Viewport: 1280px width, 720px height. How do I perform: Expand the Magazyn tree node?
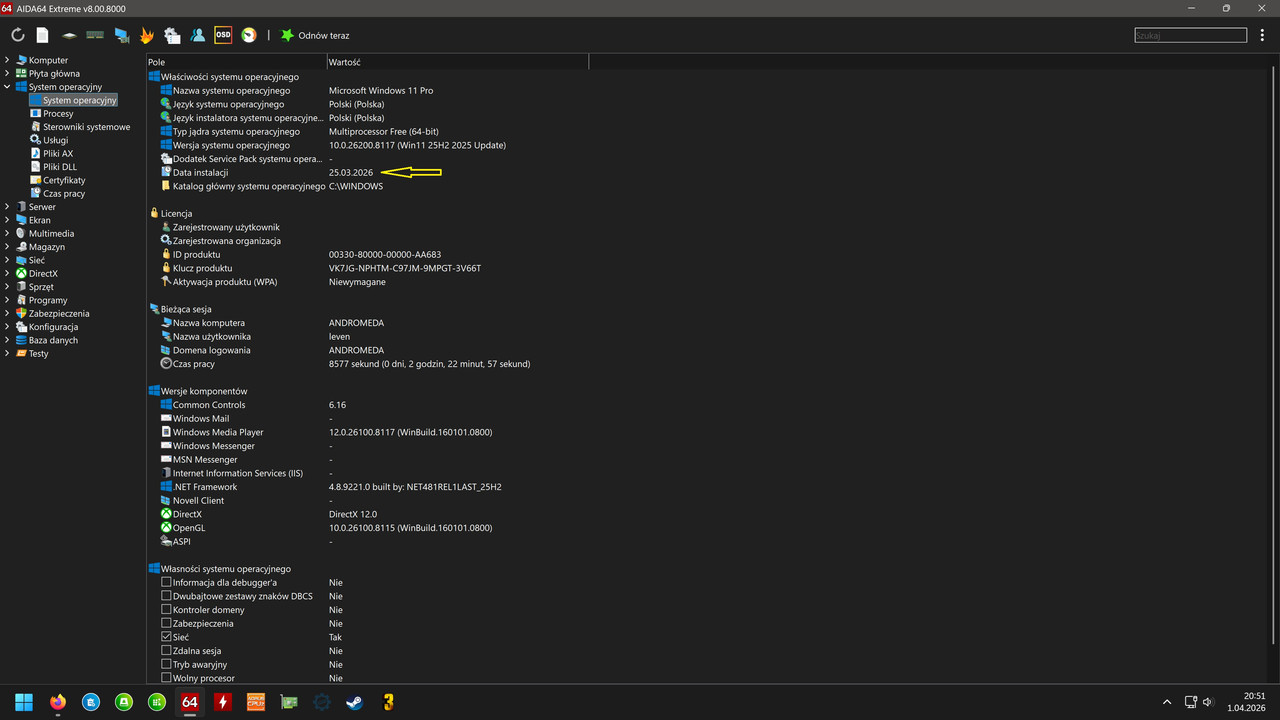(7, 247)
